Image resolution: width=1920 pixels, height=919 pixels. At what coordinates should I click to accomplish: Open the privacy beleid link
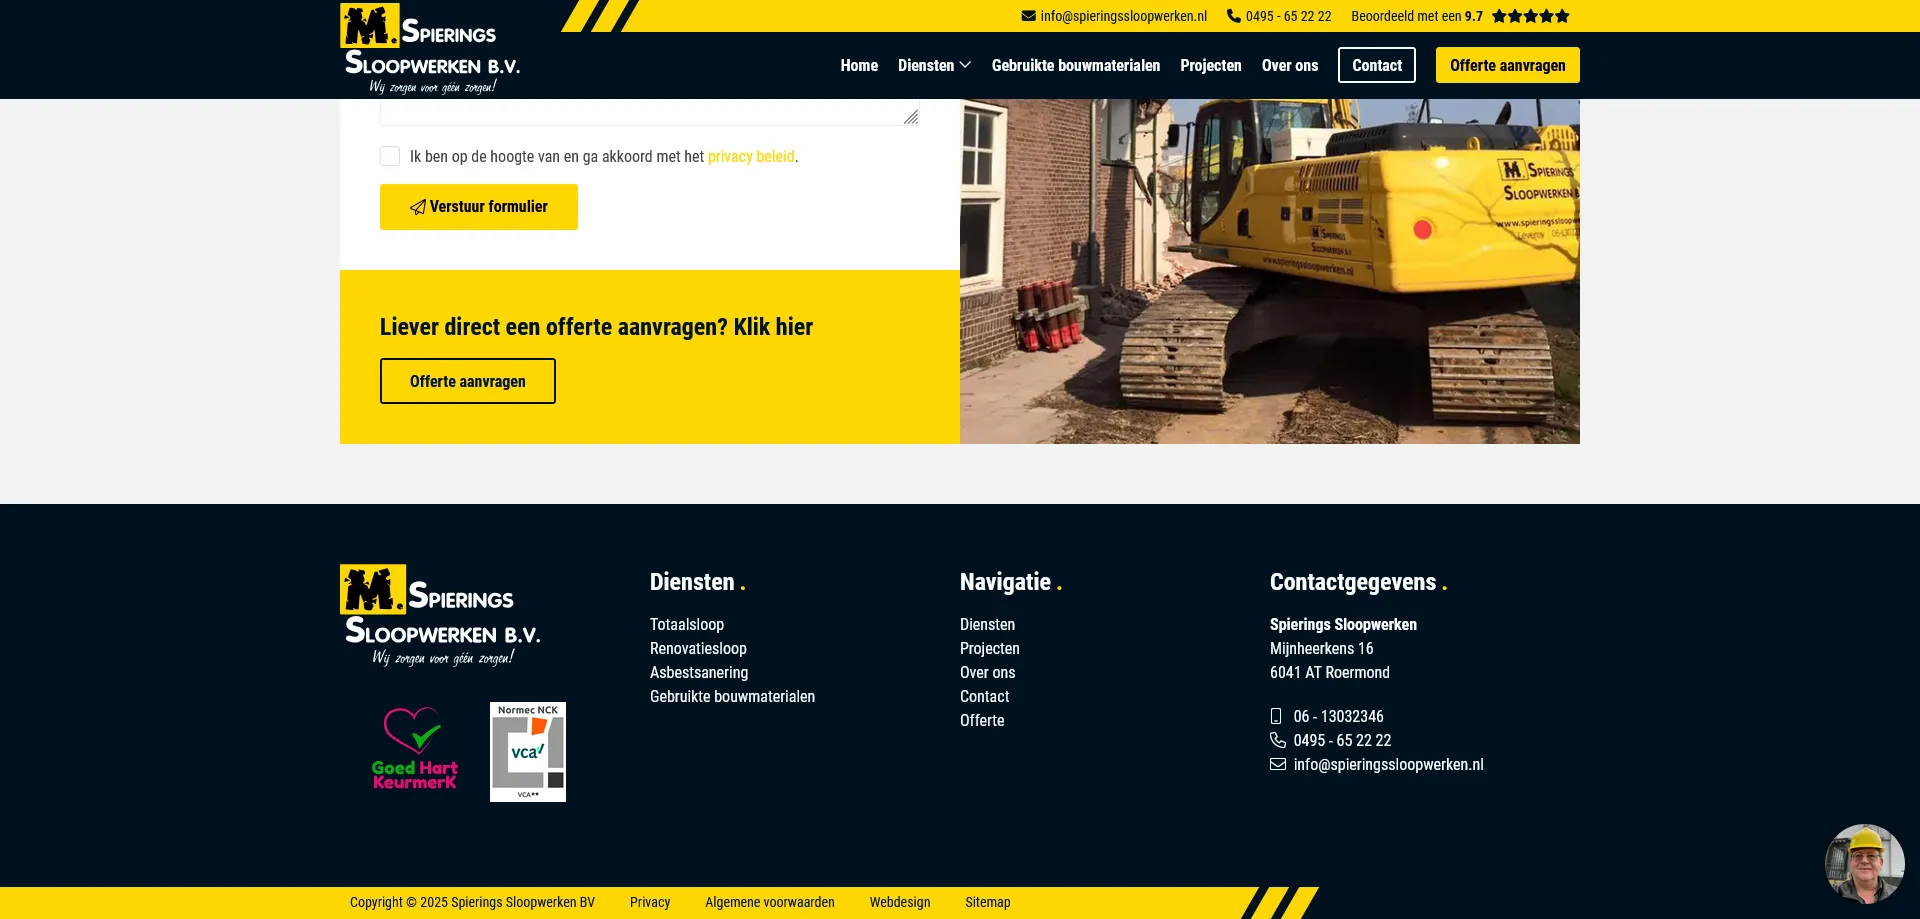coord(750,156)
